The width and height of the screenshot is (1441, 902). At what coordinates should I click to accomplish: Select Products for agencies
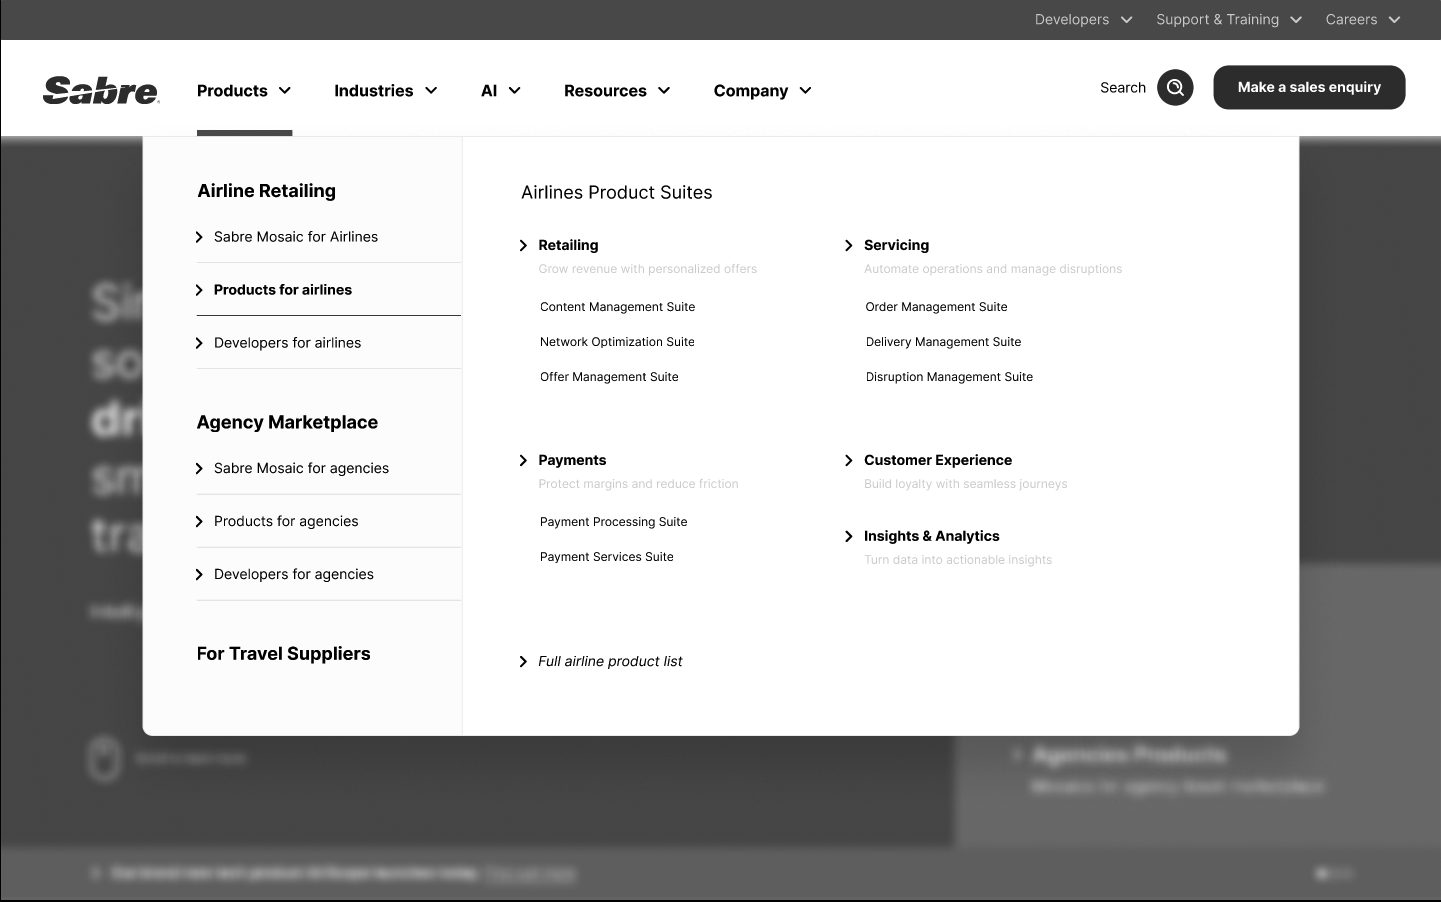click(x=286, y=521)
